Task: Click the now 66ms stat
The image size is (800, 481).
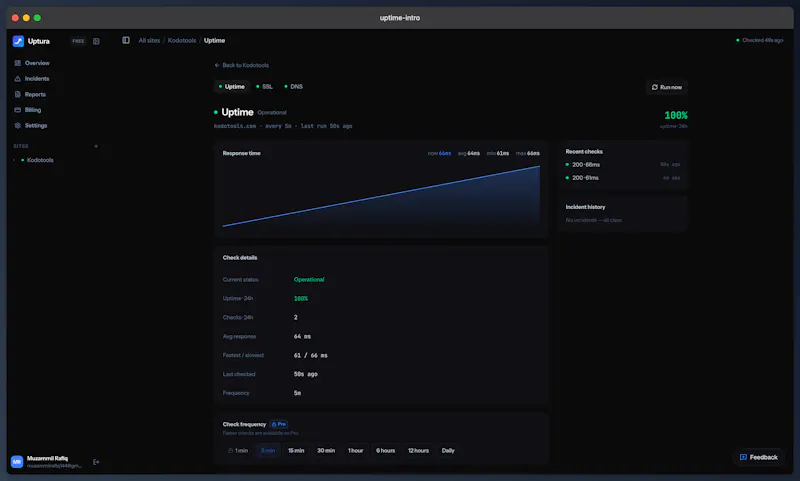Action: tap(439, 153)
